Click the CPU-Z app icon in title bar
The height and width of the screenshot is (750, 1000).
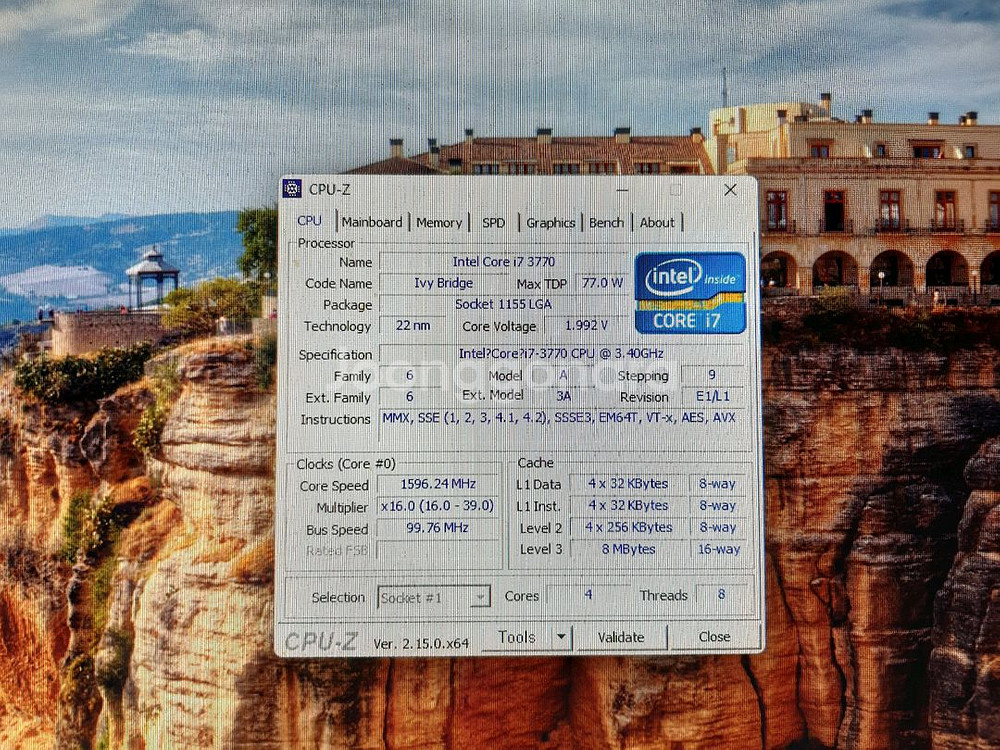point(292,189)
